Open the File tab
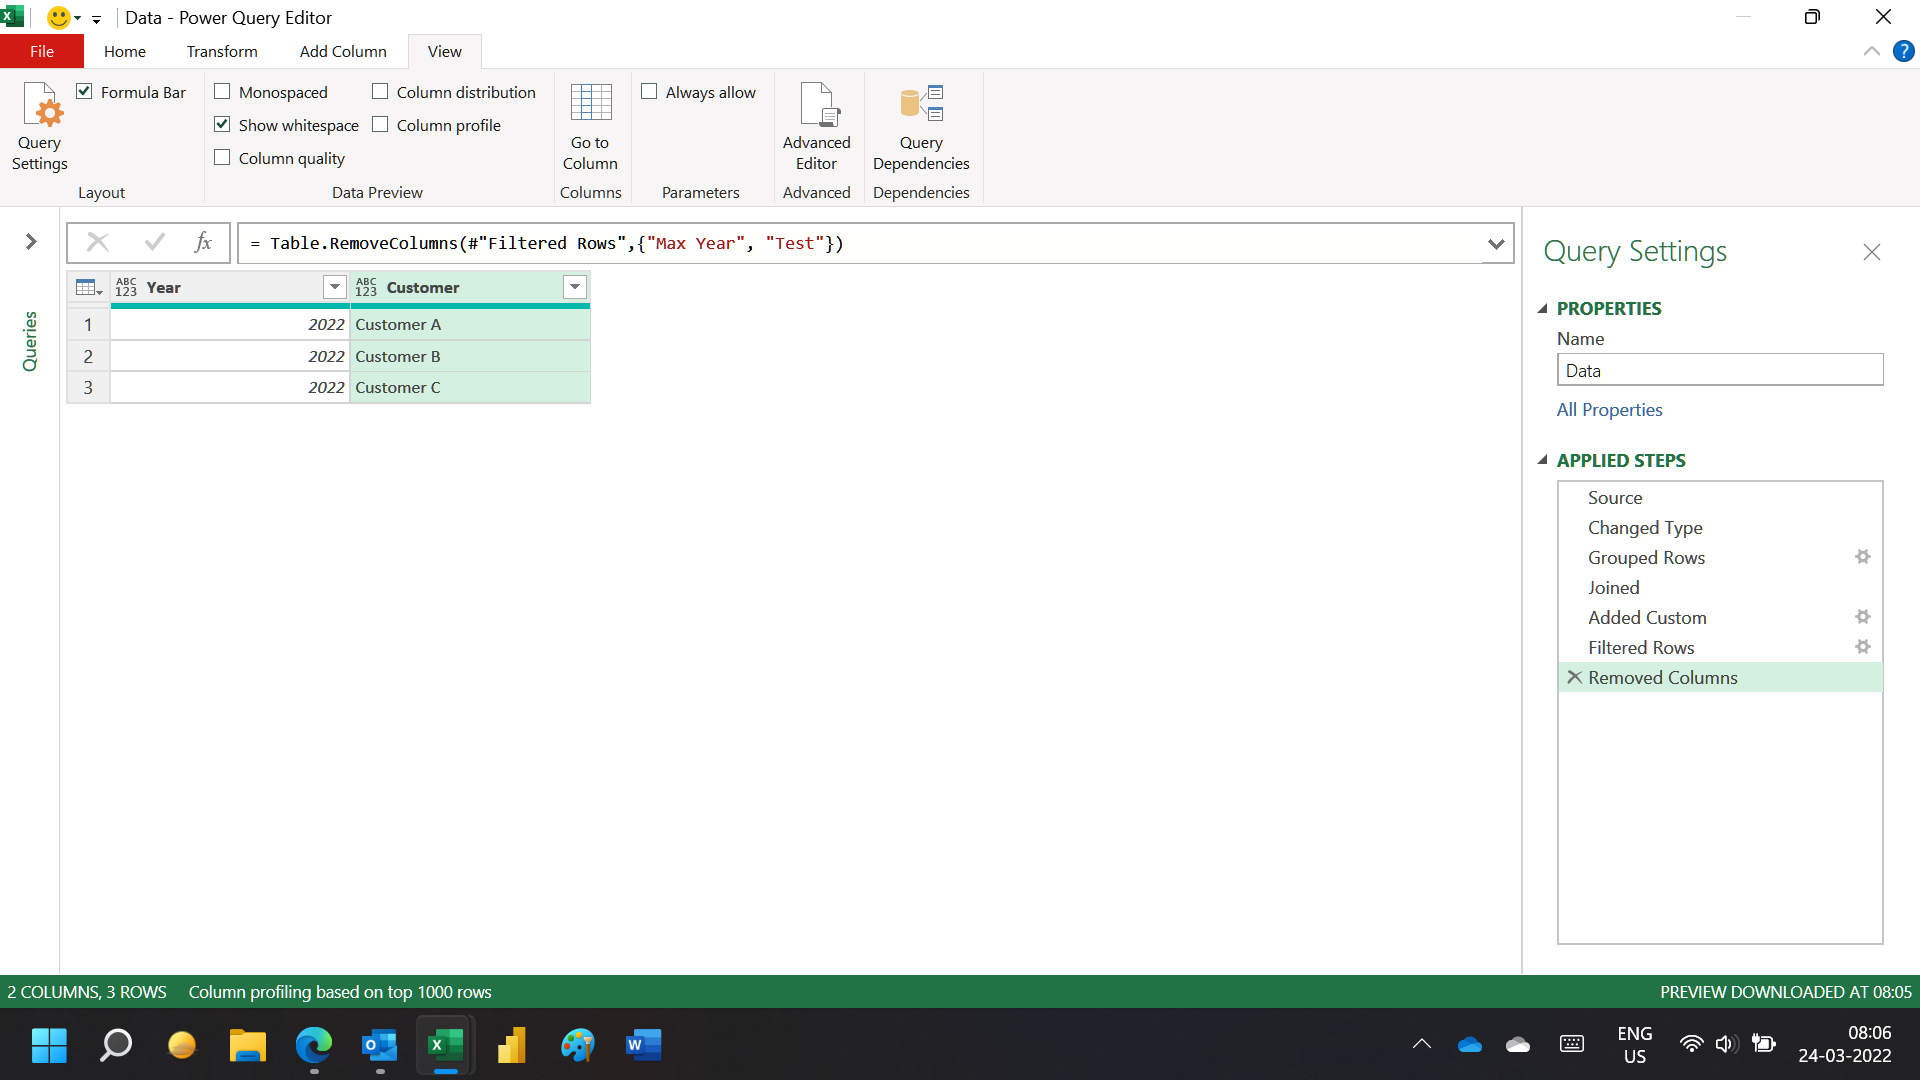This screenshot has height=1080, width=1920. click(x=42, y=51)
